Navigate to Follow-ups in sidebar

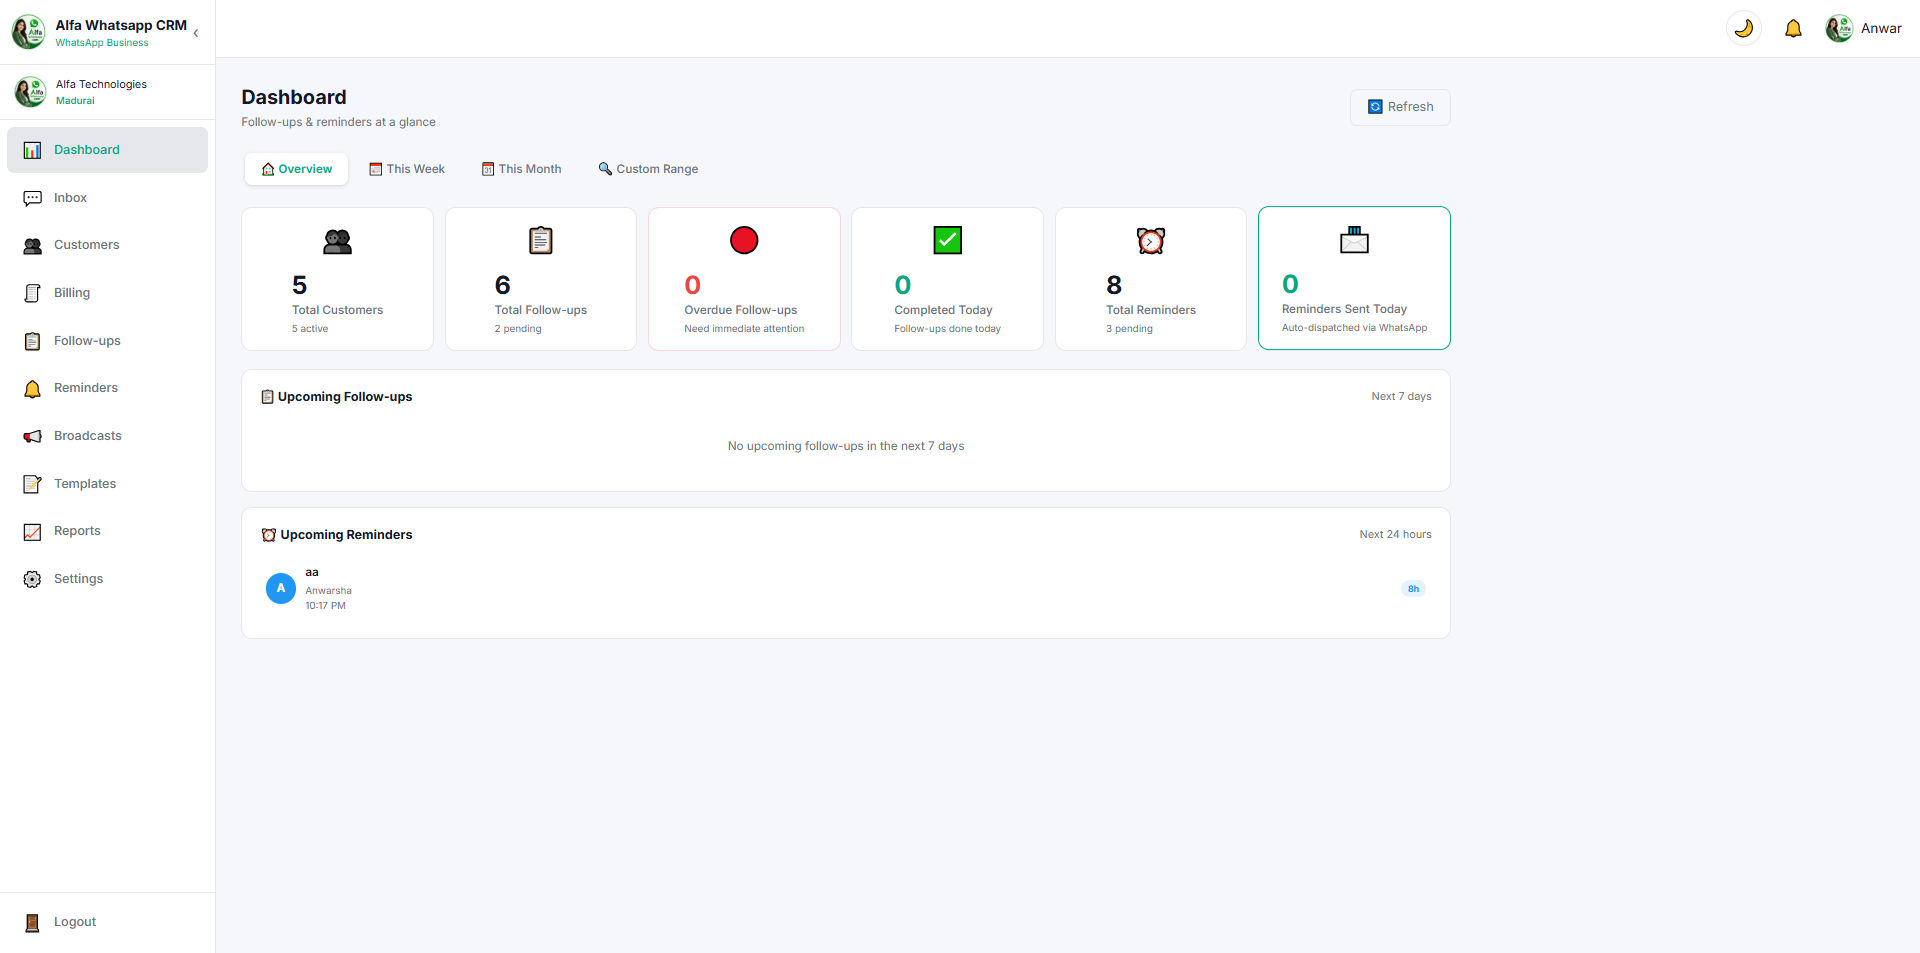tap(107, 341)
